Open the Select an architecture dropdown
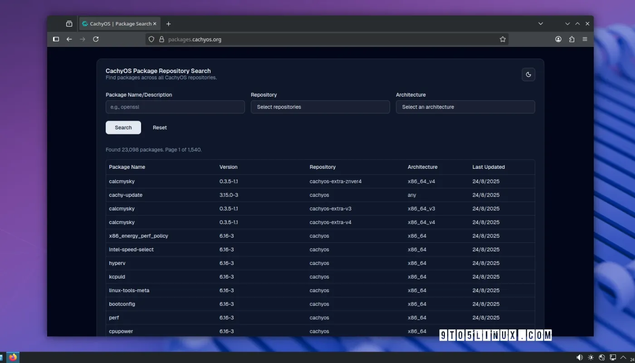Screen dimensions: 635x363 point(465,107)
